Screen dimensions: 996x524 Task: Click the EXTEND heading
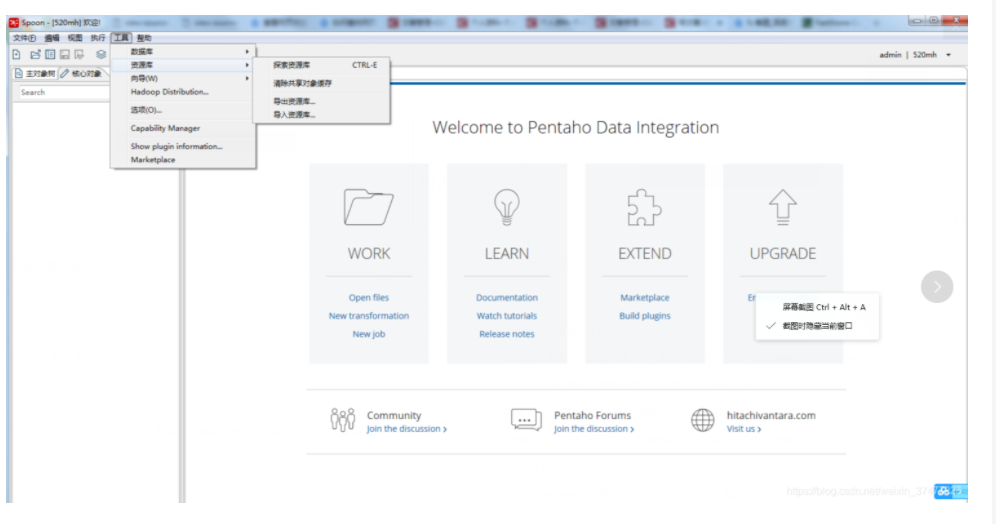pyautogui.click(x=644, y=253)
